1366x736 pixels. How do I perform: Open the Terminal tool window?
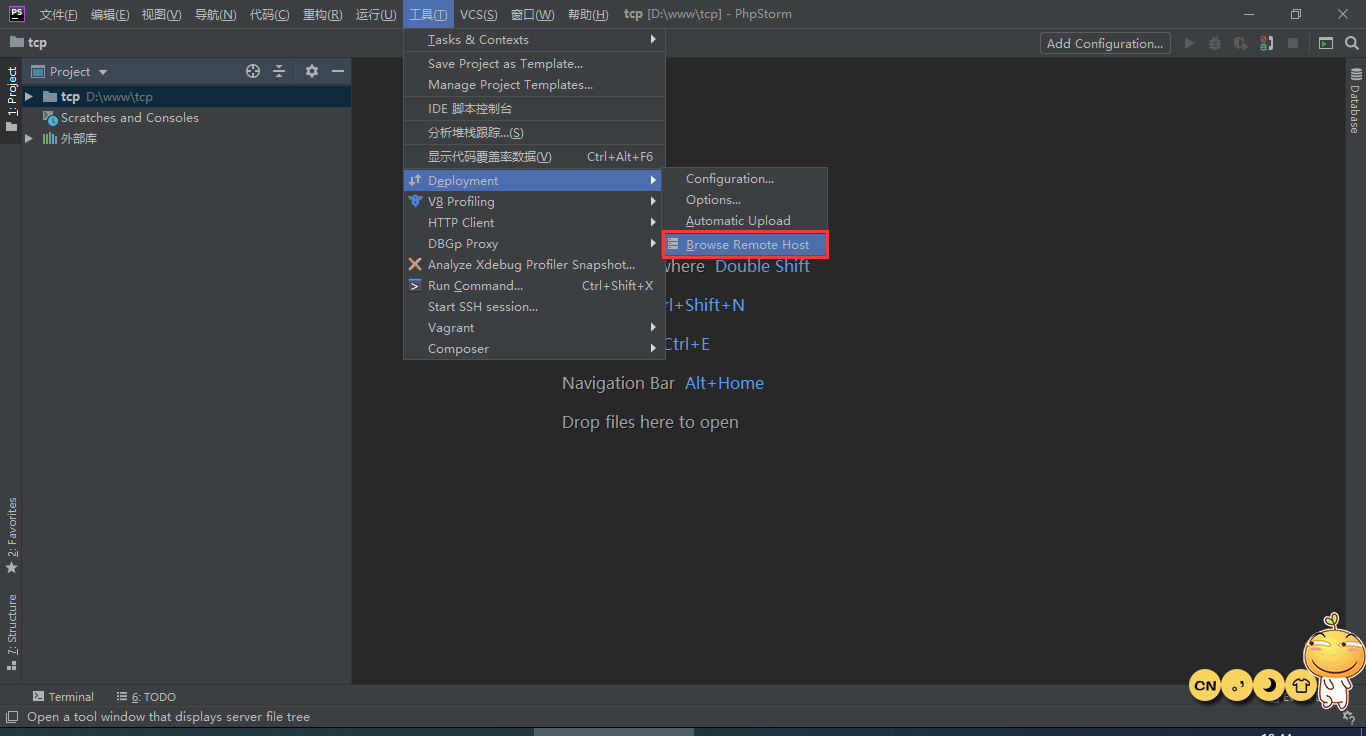[63, 697]
